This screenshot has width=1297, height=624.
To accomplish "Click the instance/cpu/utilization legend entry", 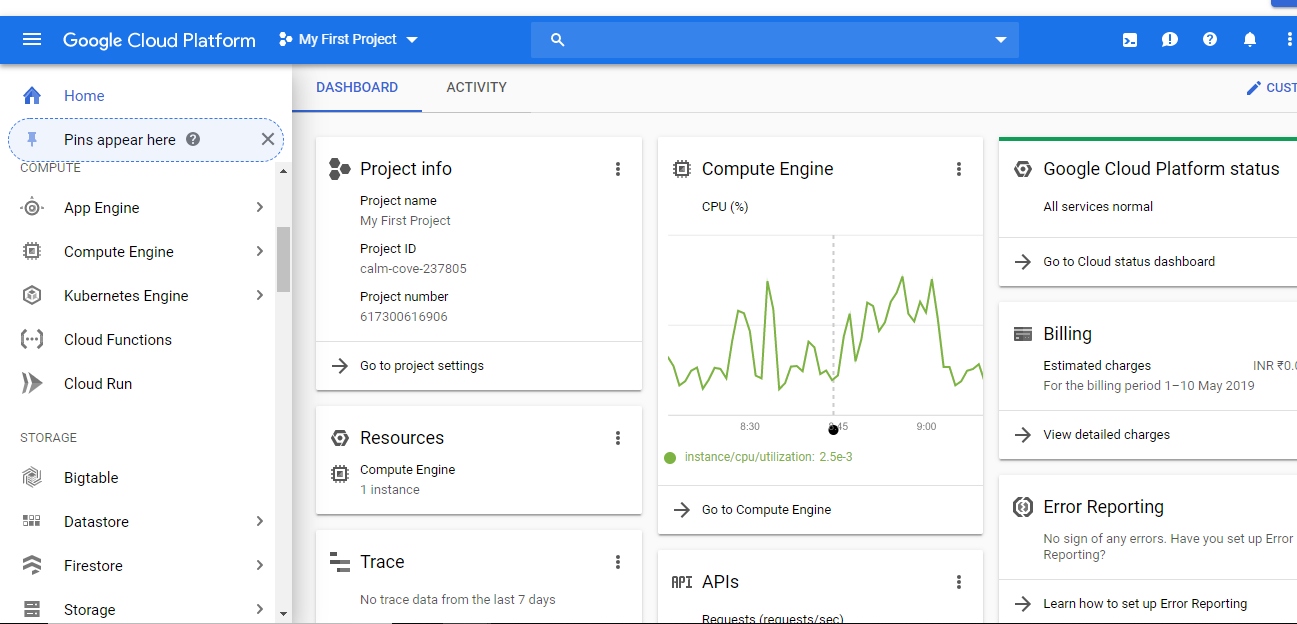I will tap(759, 457).
